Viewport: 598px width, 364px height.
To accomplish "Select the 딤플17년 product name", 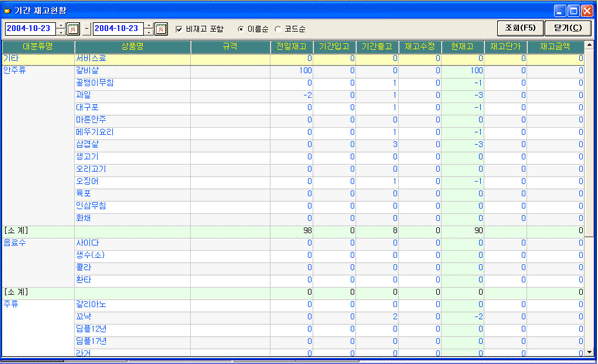I will click(x=91, y=341).
